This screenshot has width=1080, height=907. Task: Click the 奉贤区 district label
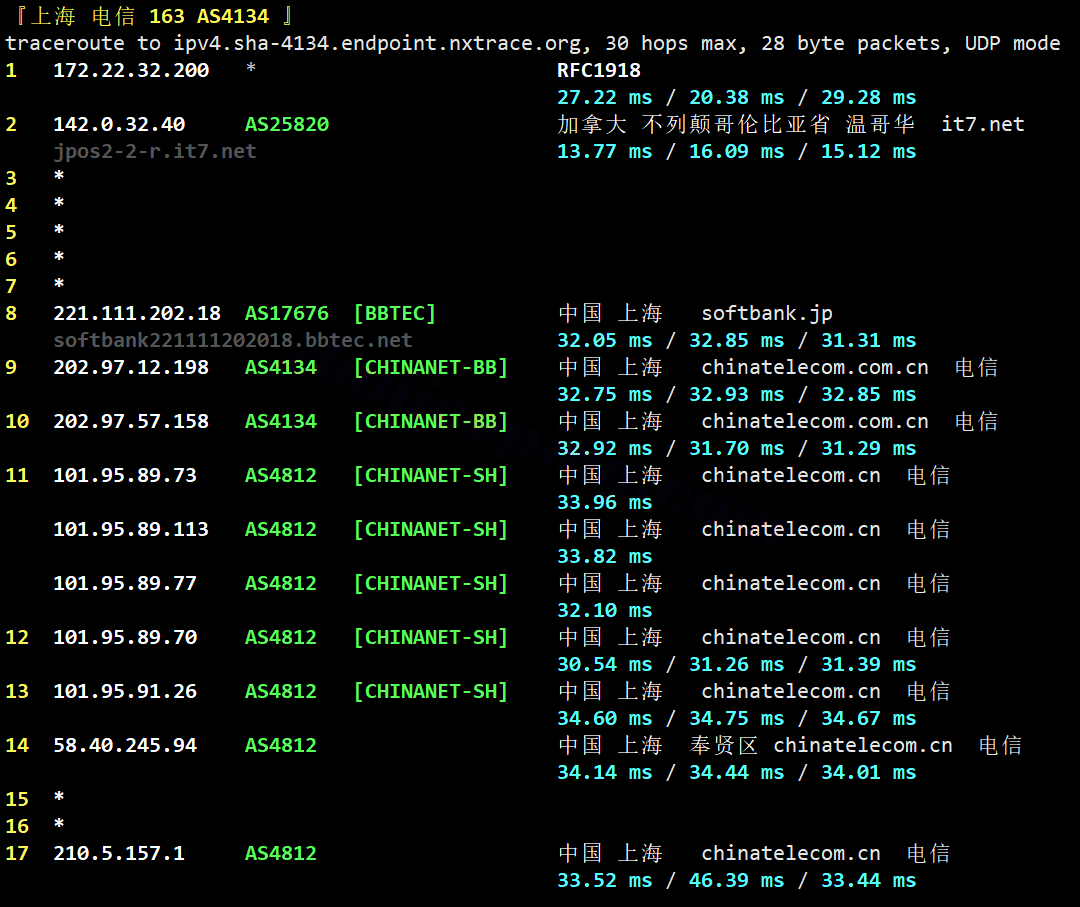coord(723,745)
